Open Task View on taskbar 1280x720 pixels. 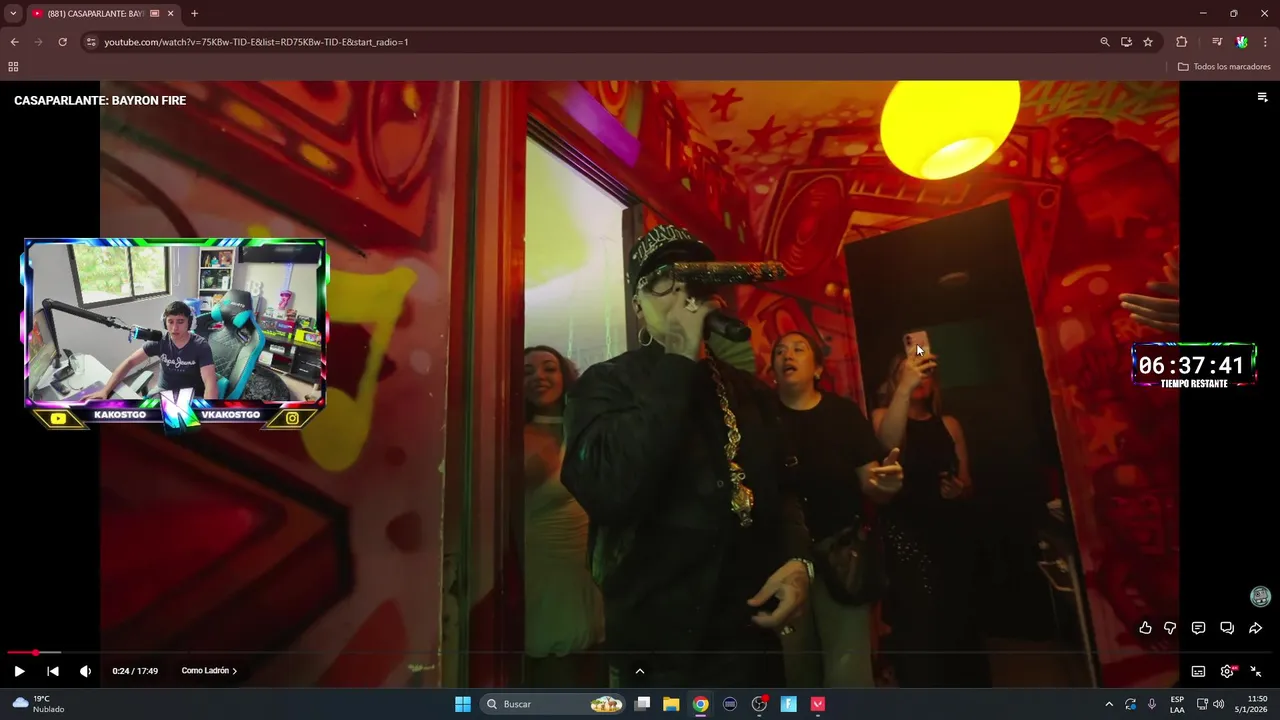643,704
